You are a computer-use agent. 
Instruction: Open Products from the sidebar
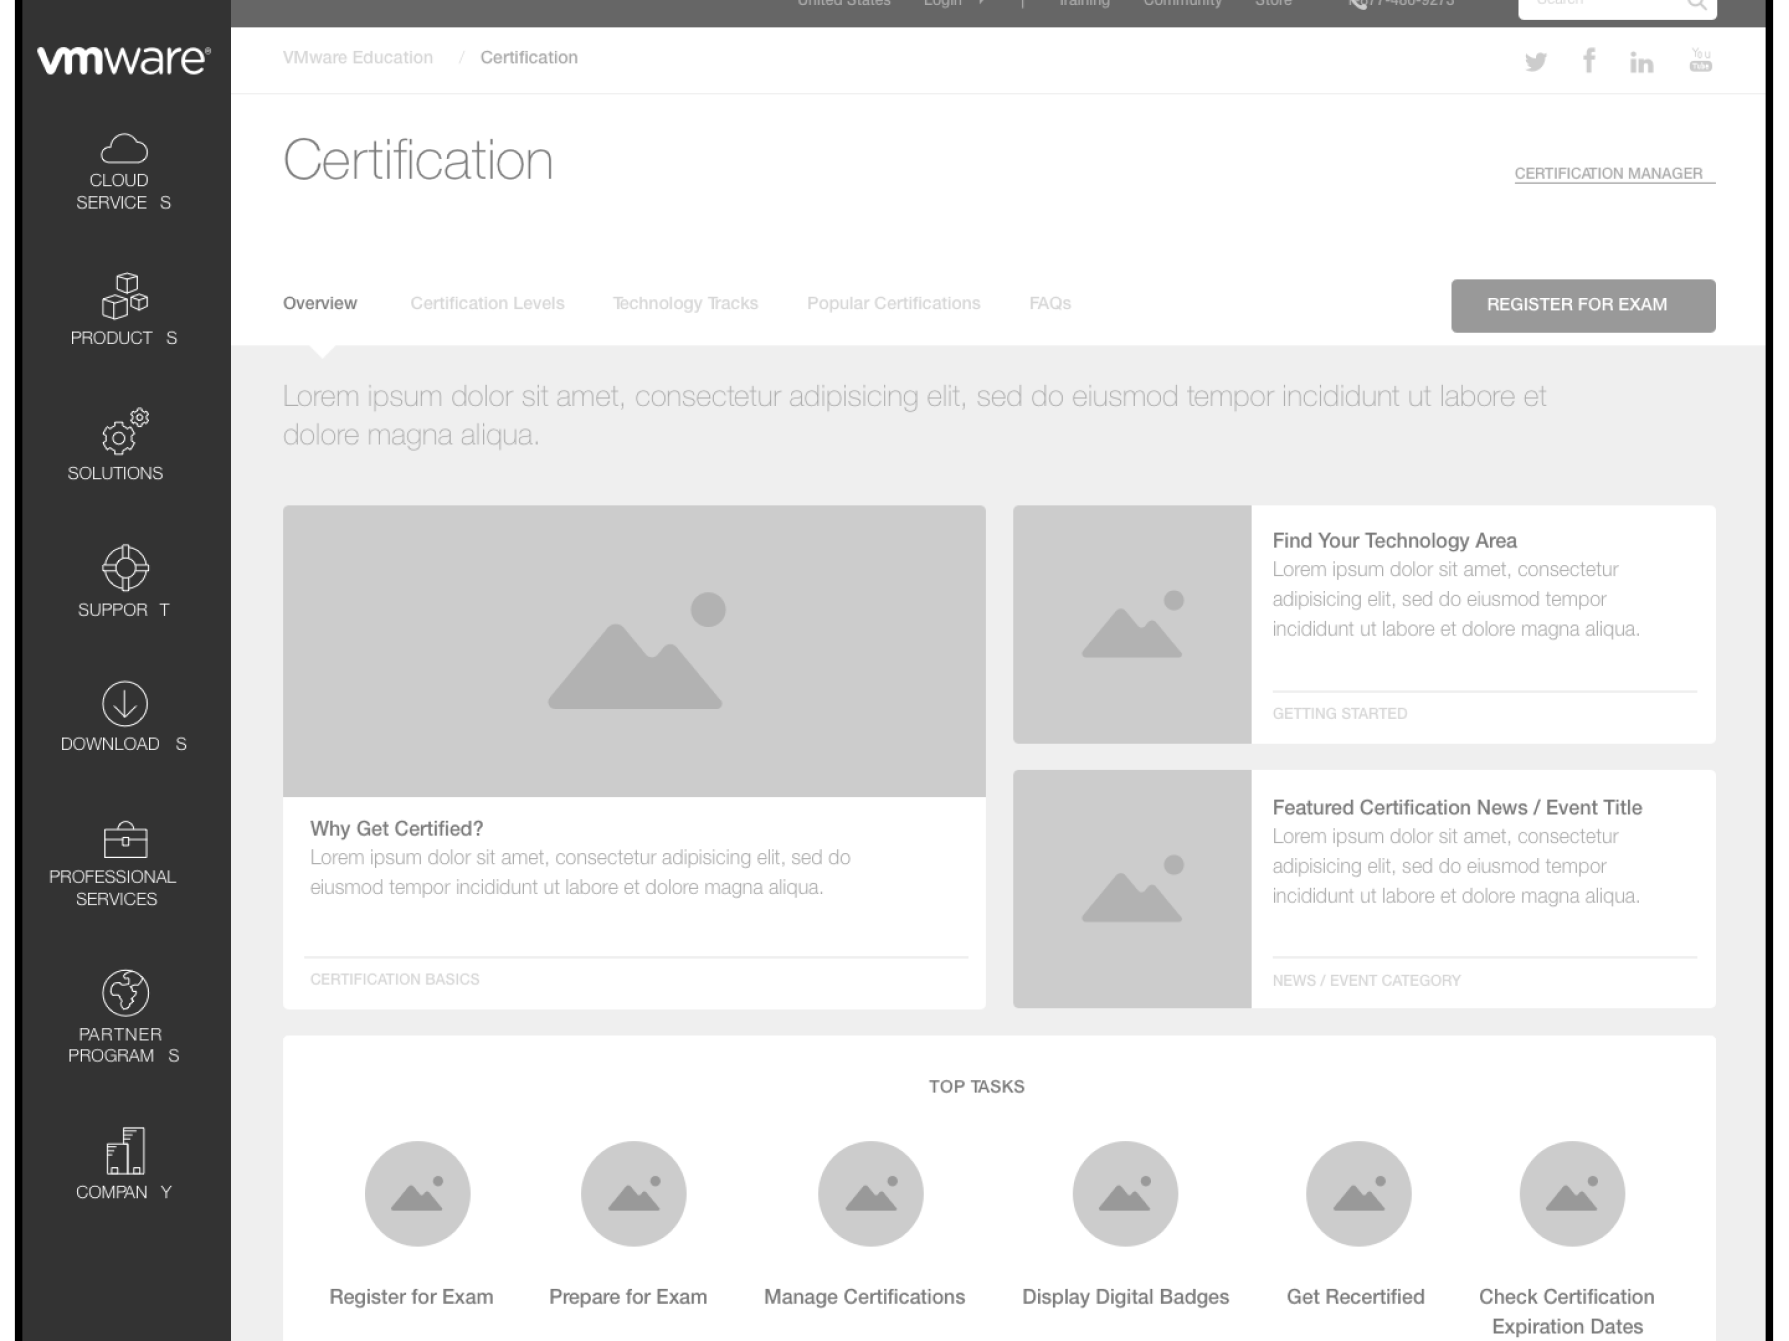(x=124, y=309)
